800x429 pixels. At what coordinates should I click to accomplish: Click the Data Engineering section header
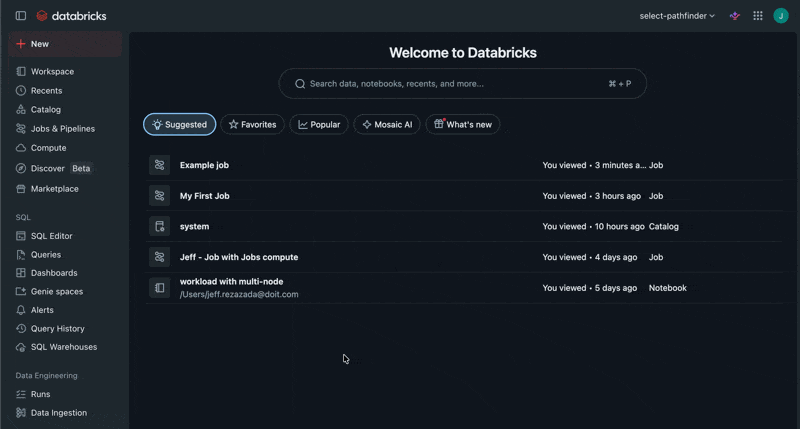pyautogui.click(x=46, y=375)
